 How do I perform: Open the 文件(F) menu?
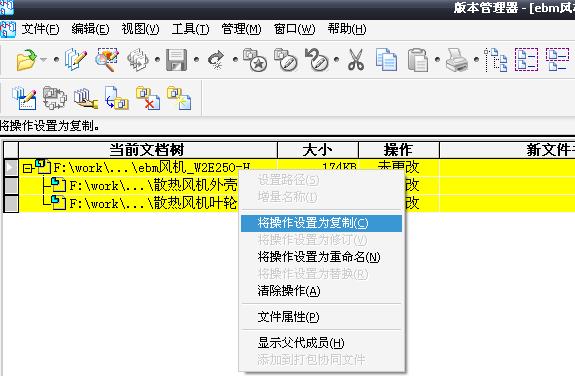(40, 29)
